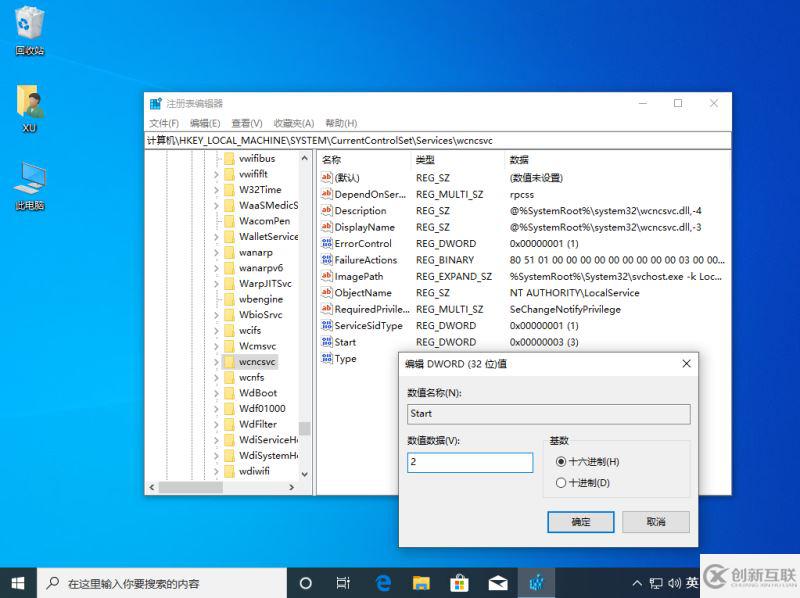Screen dimensions: 800x598
Task: Launch Microsoft Edge from taskbar
Action: [x=383, y=582]
